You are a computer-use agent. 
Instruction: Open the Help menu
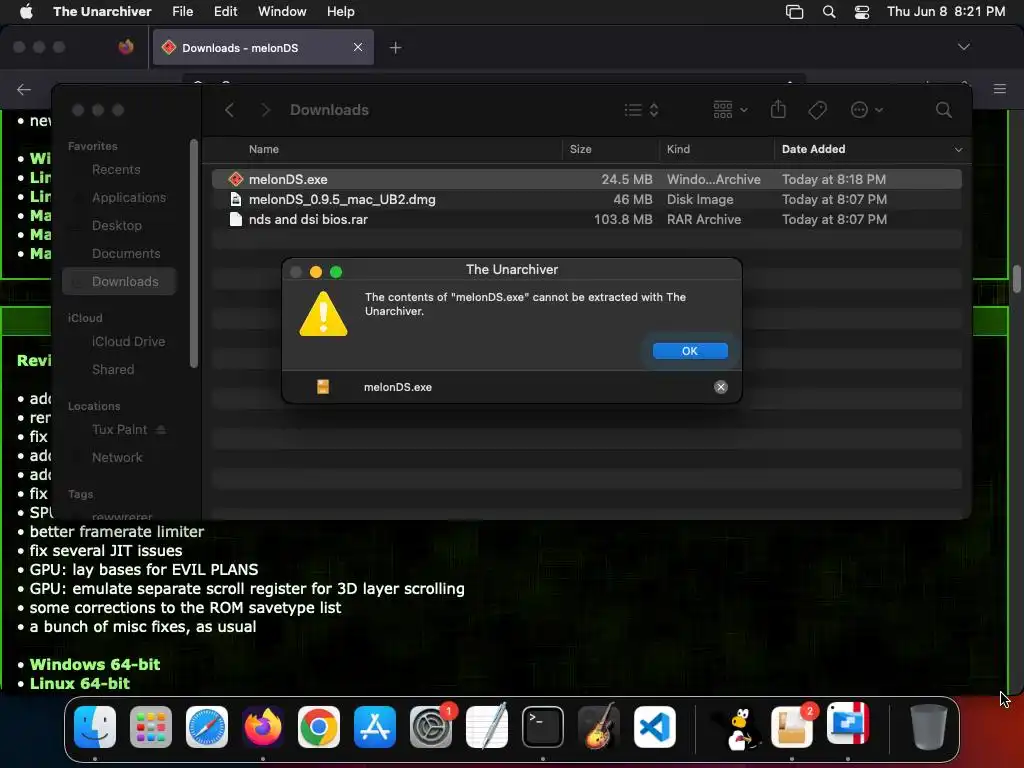(340, 11)
